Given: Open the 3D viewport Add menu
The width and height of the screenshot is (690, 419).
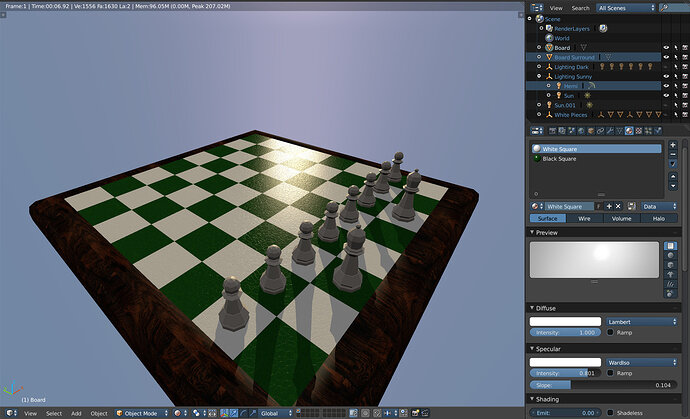Looking at the screenshot, I should tap(76, 413).
